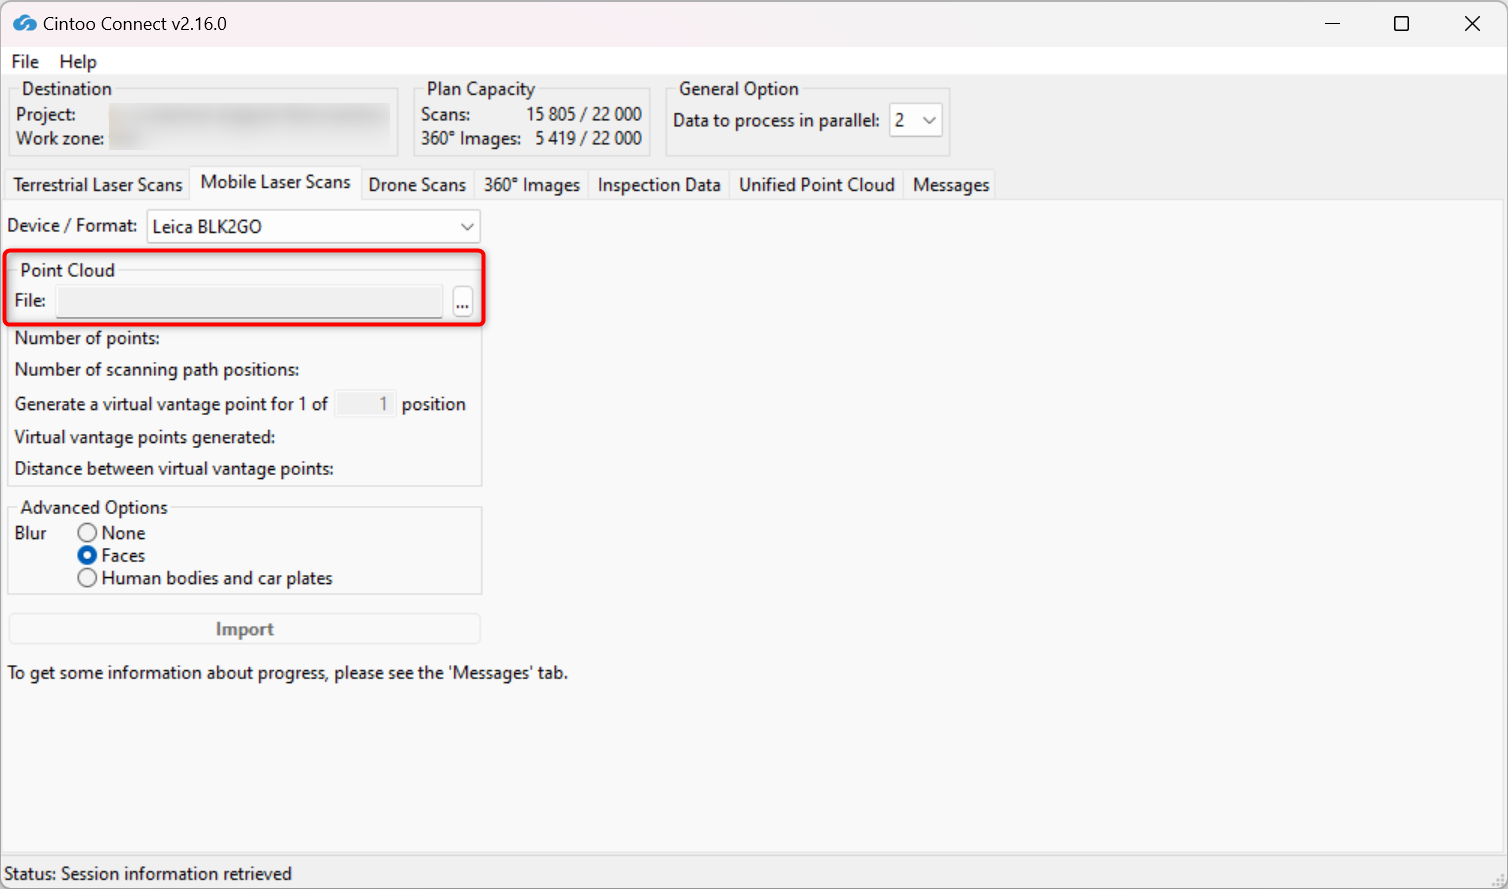
Task: Click the 'Virtual vantage points generated:' label
Action: click(145, 437)
